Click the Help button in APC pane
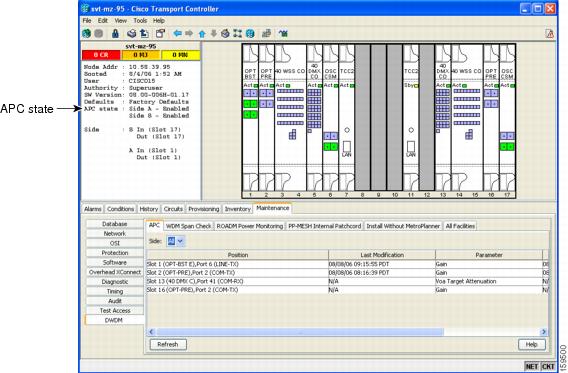The height and width of the screenshot is (373, 568). coord(531,344)
